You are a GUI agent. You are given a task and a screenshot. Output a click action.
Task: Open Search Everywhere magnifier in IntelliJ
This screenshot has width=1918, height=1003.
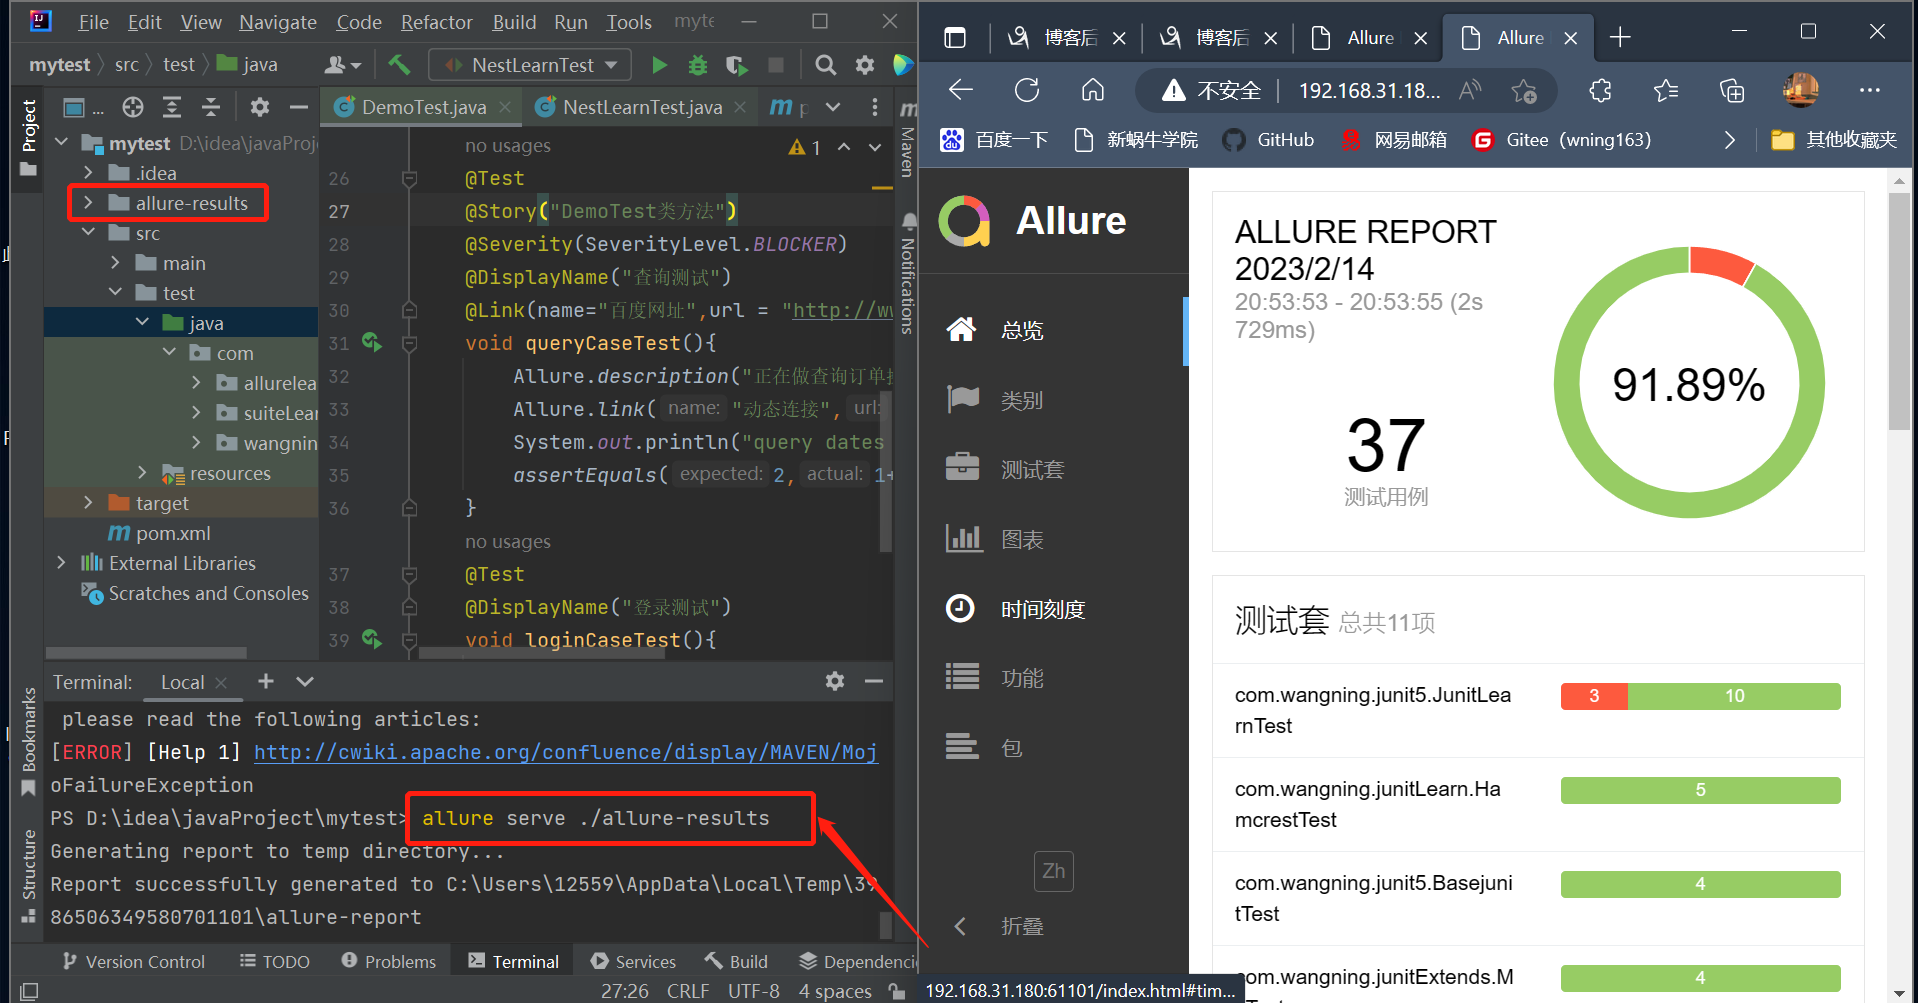825,65
